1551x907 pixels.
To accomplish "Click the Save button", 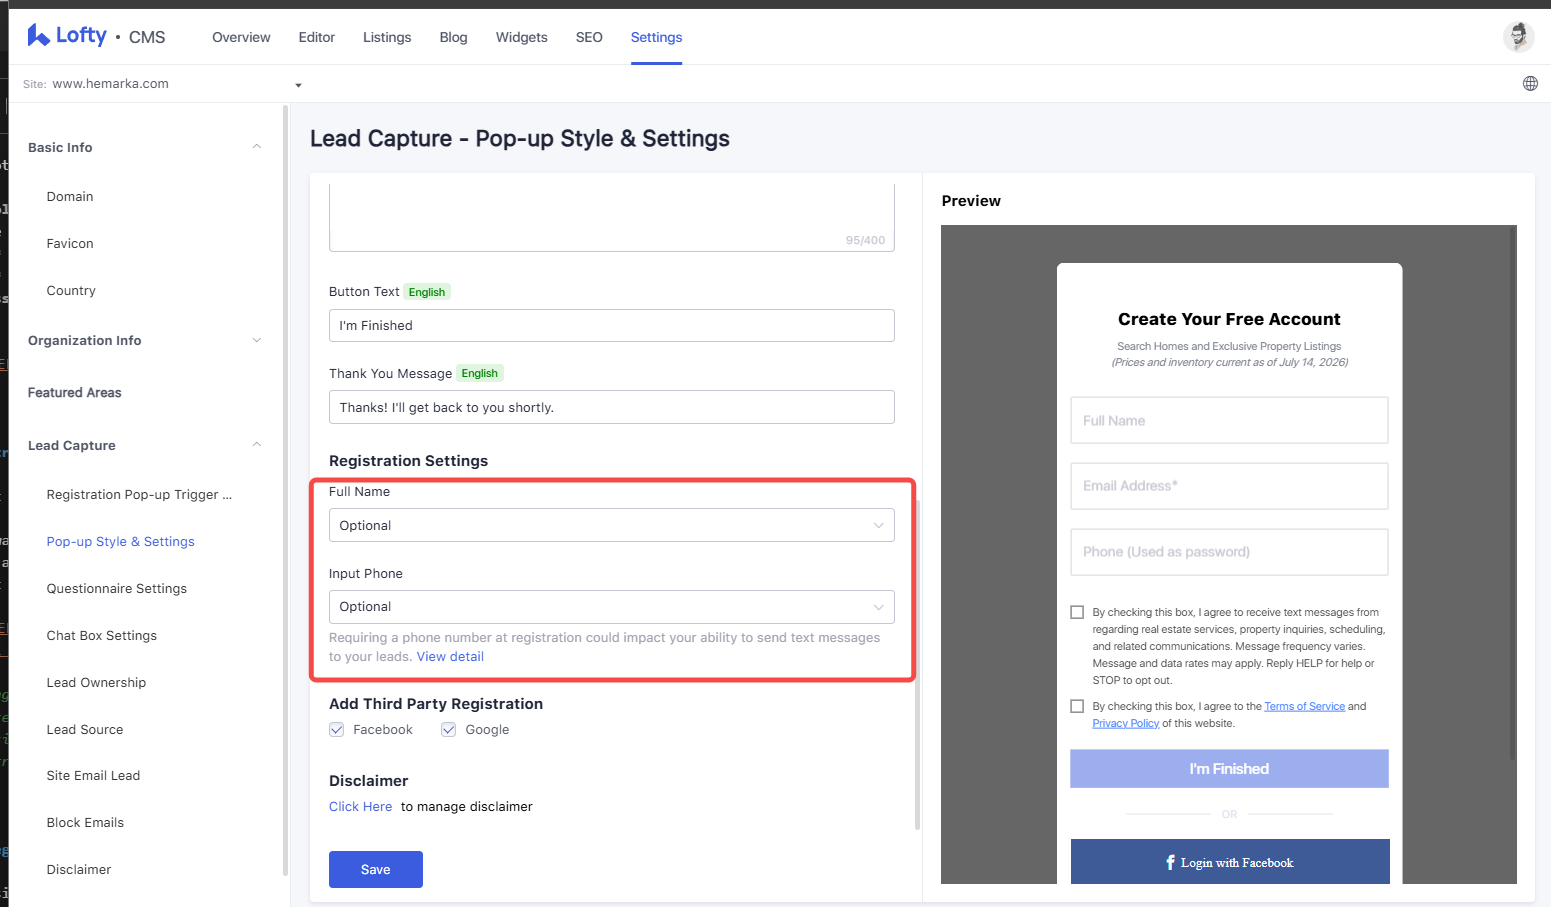I will 376,869.
